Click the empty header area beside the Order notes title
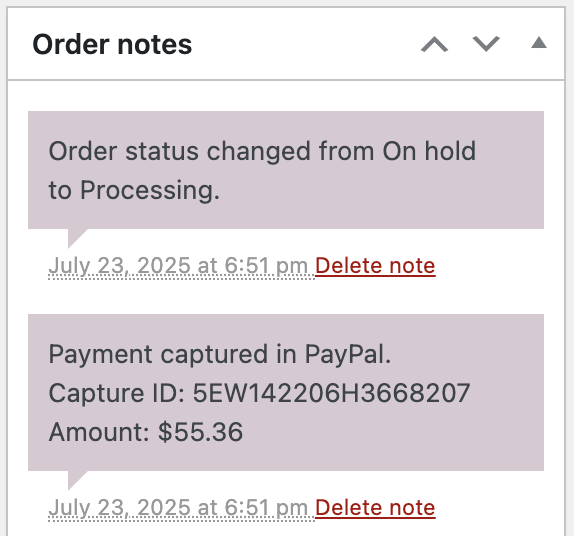 click(x=306, y=44)
